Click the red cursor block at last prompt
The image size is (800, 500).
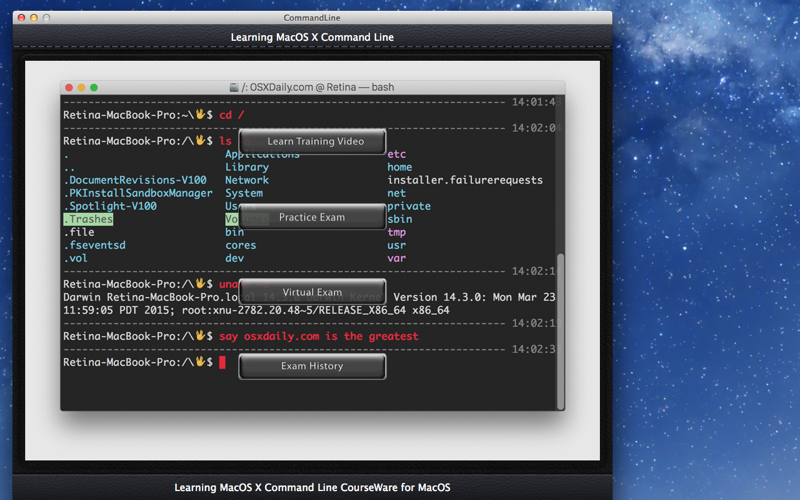click(222, 362)
